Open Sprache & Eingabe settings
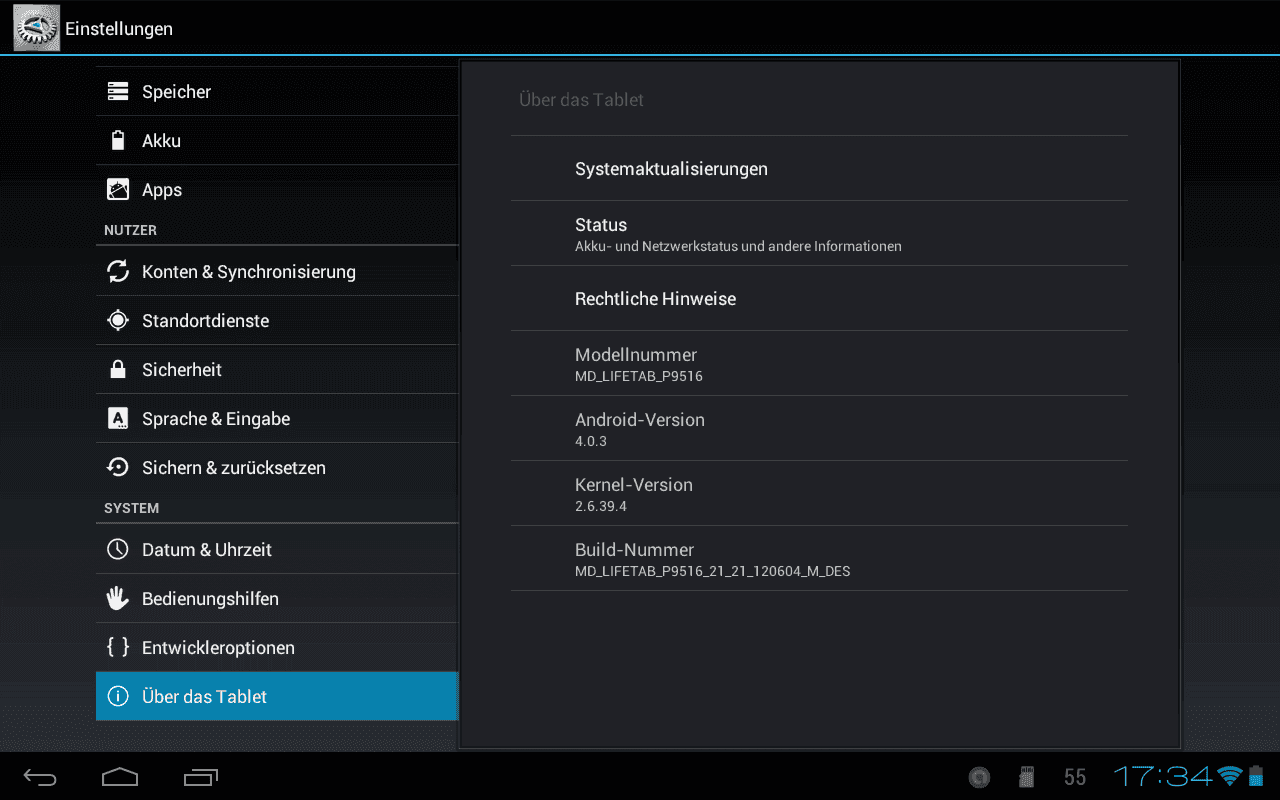 [x=277, y=419]
